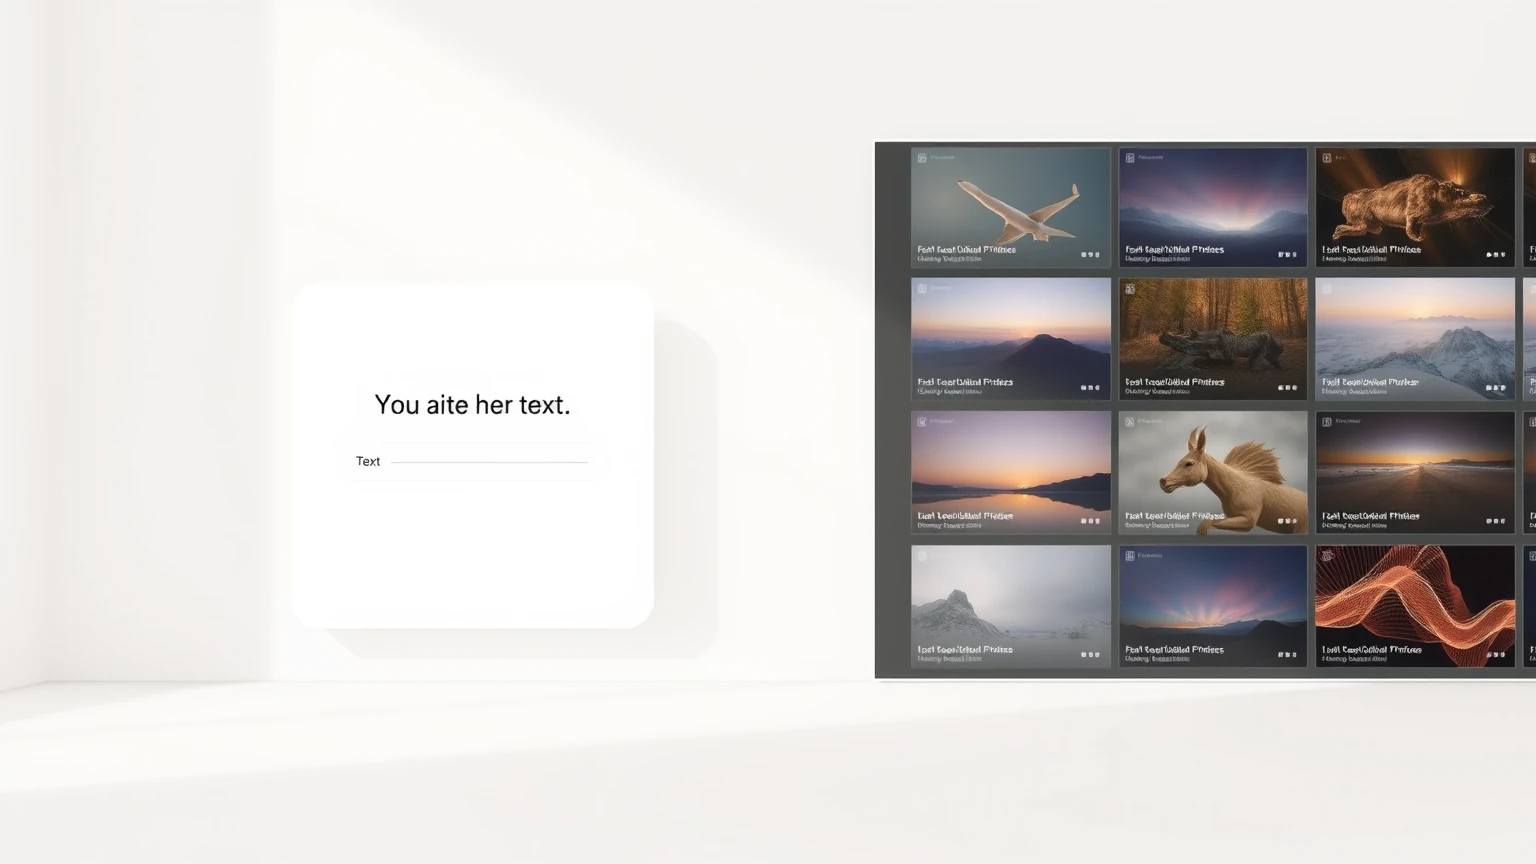Click the corner icon on the aircraft card

coord(922,158)
